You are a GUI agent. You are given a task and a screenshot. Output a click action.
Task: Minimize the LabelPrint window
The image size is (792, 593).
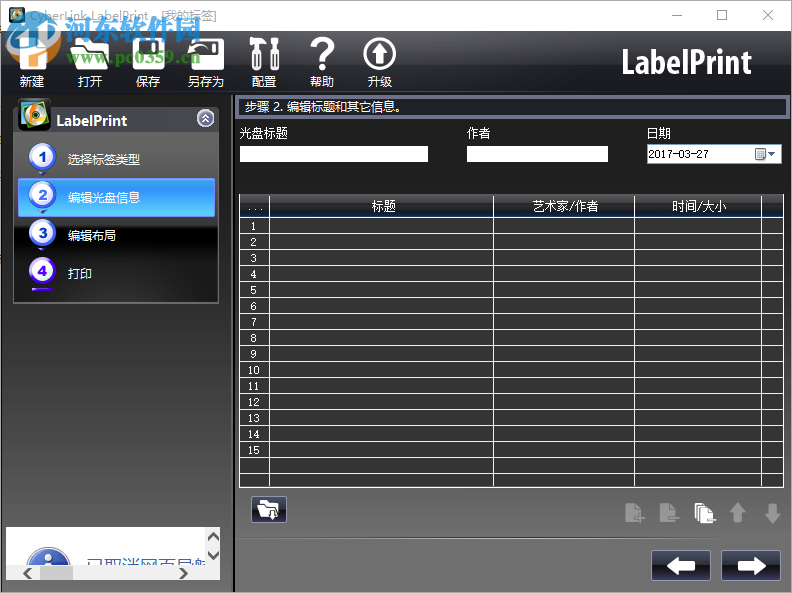(677, 15)
